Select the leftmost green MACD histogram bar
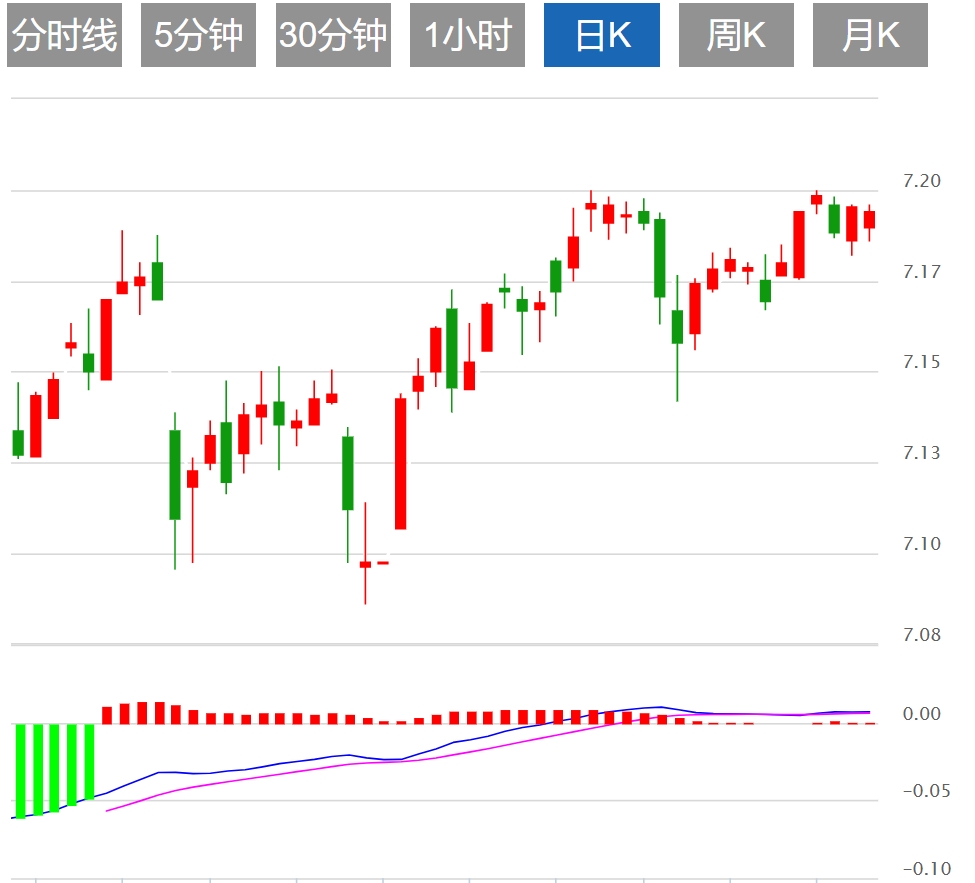 [x=19, y=770]
